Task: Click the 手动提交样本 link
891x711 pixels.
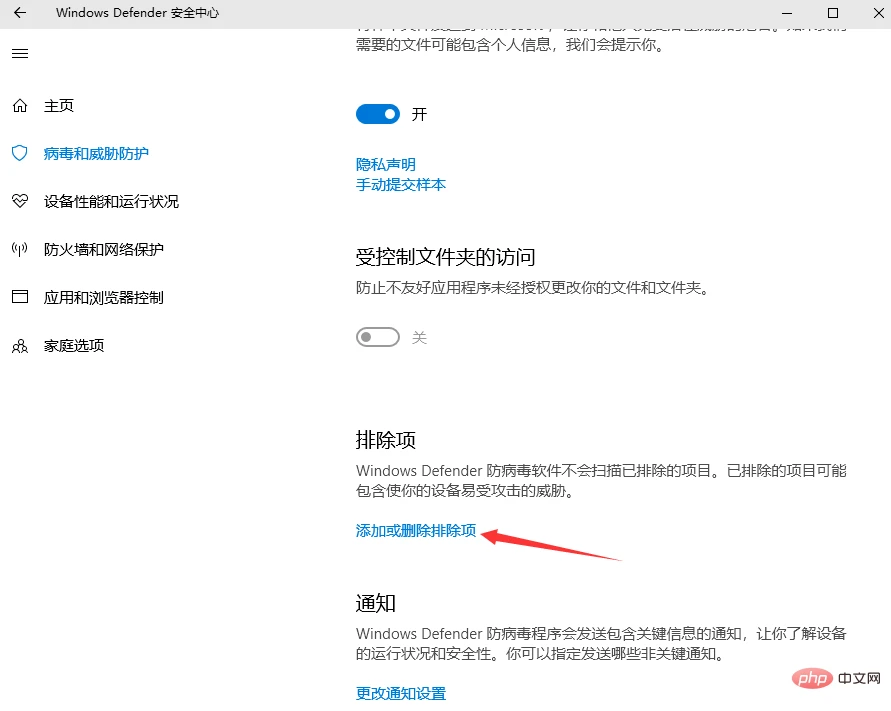Action: coord(401,185)
